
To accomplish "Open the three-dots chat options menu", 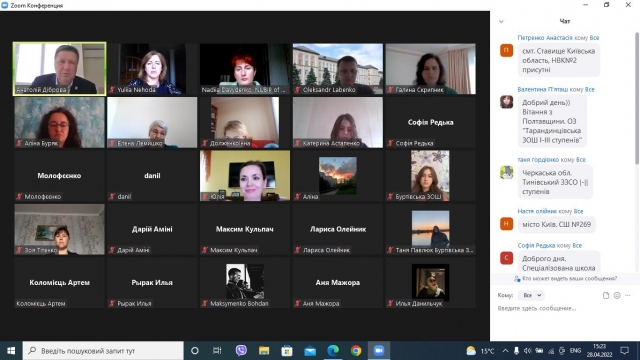I will (x=628, y=295).
